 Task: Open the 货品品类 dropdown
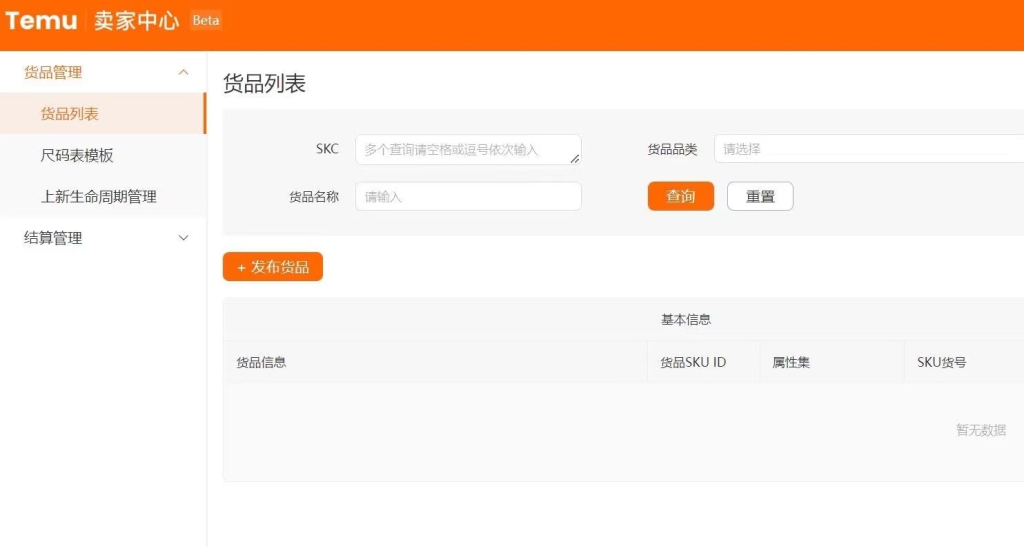866,149
